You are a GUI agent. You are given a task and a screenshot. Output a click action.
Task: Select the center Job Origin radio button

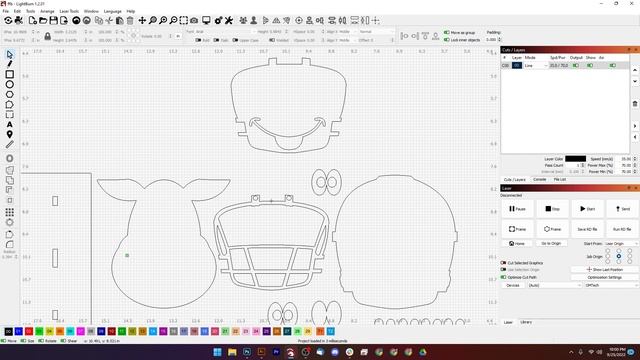pyautogui.click(x=619, y=256)
